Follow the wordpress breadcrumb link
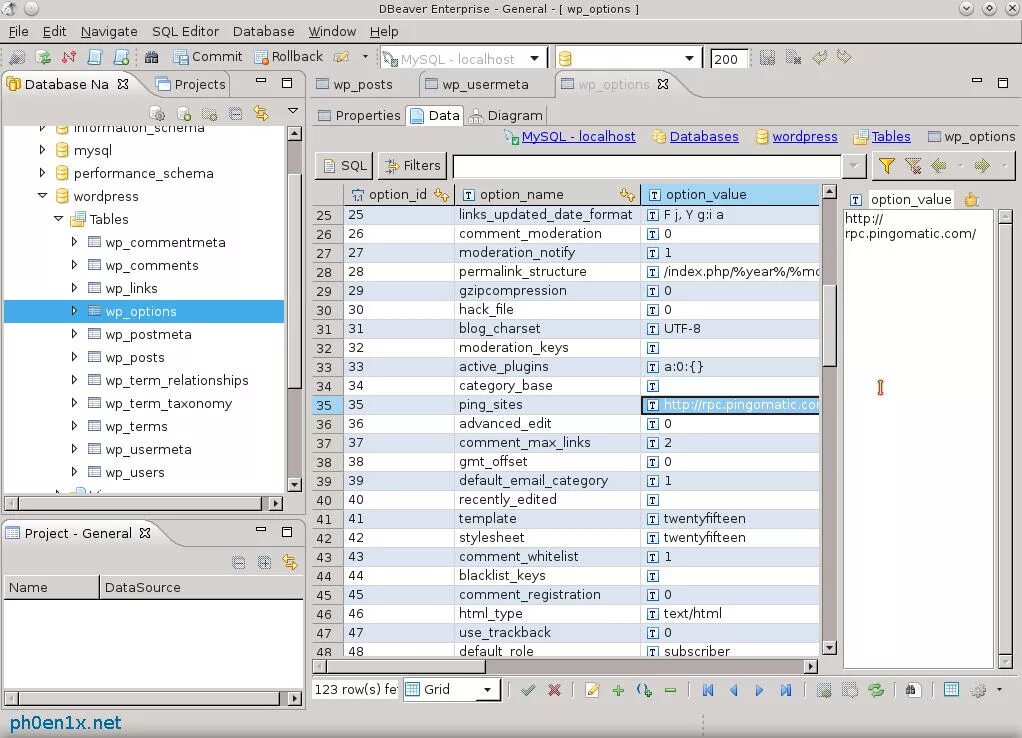Viewport: 1022px width, 738px height. (x=804, y=136)
